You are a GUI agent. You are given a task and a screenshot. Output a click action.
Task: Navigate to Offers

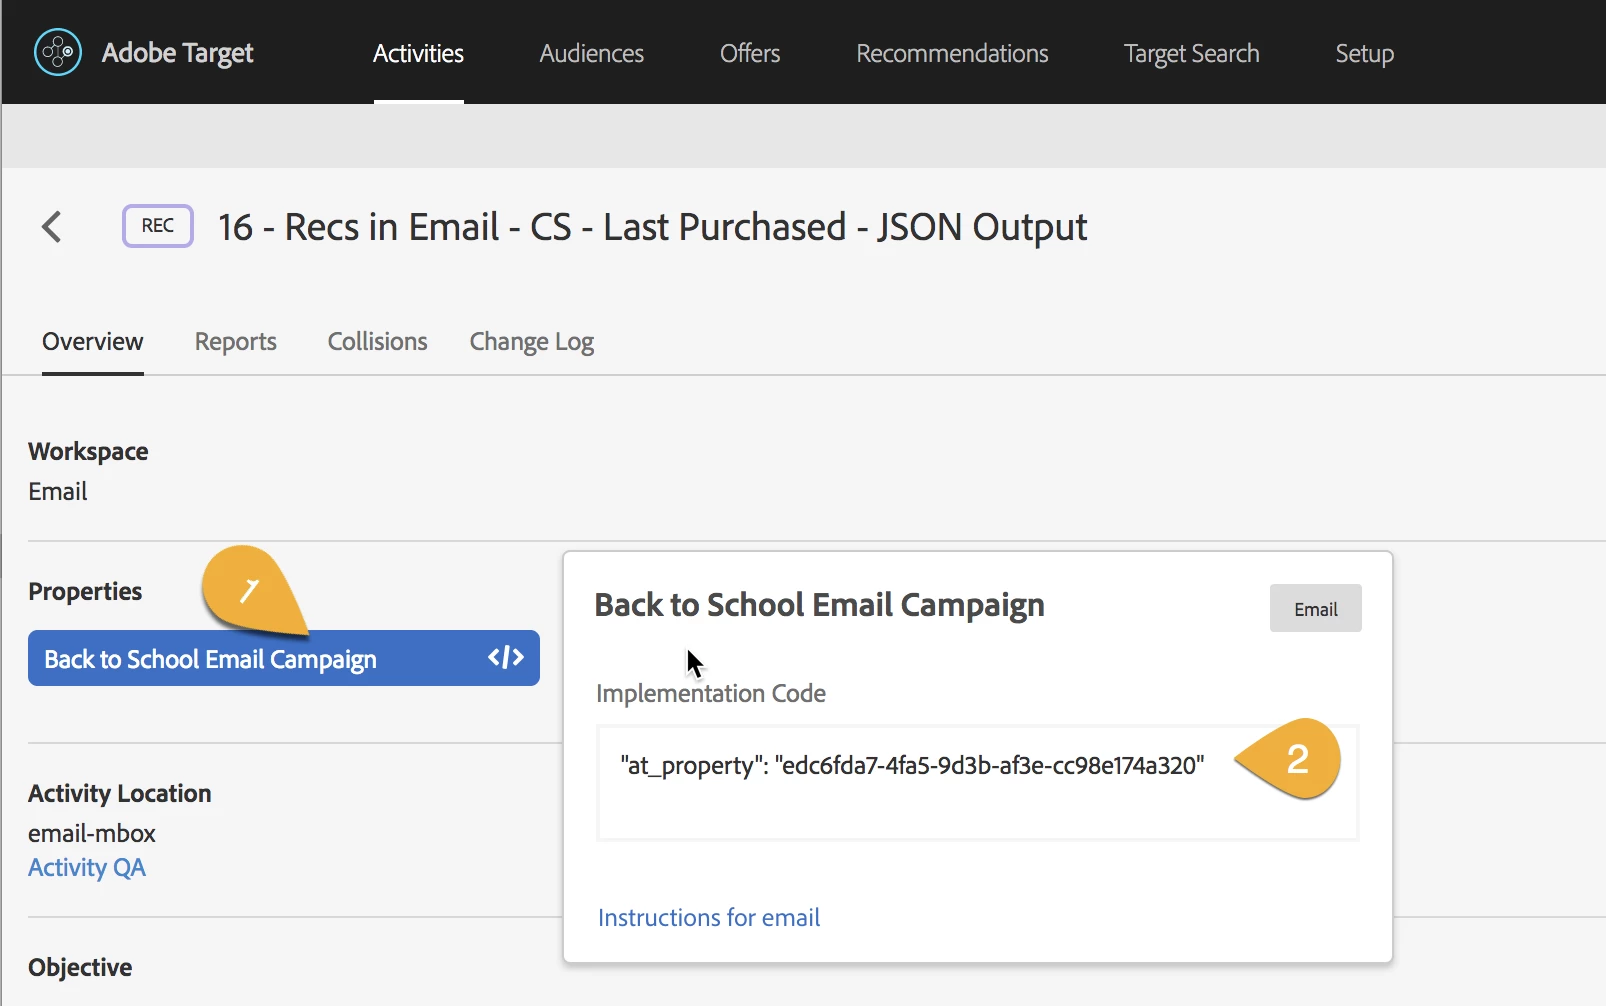click(750, 53)
